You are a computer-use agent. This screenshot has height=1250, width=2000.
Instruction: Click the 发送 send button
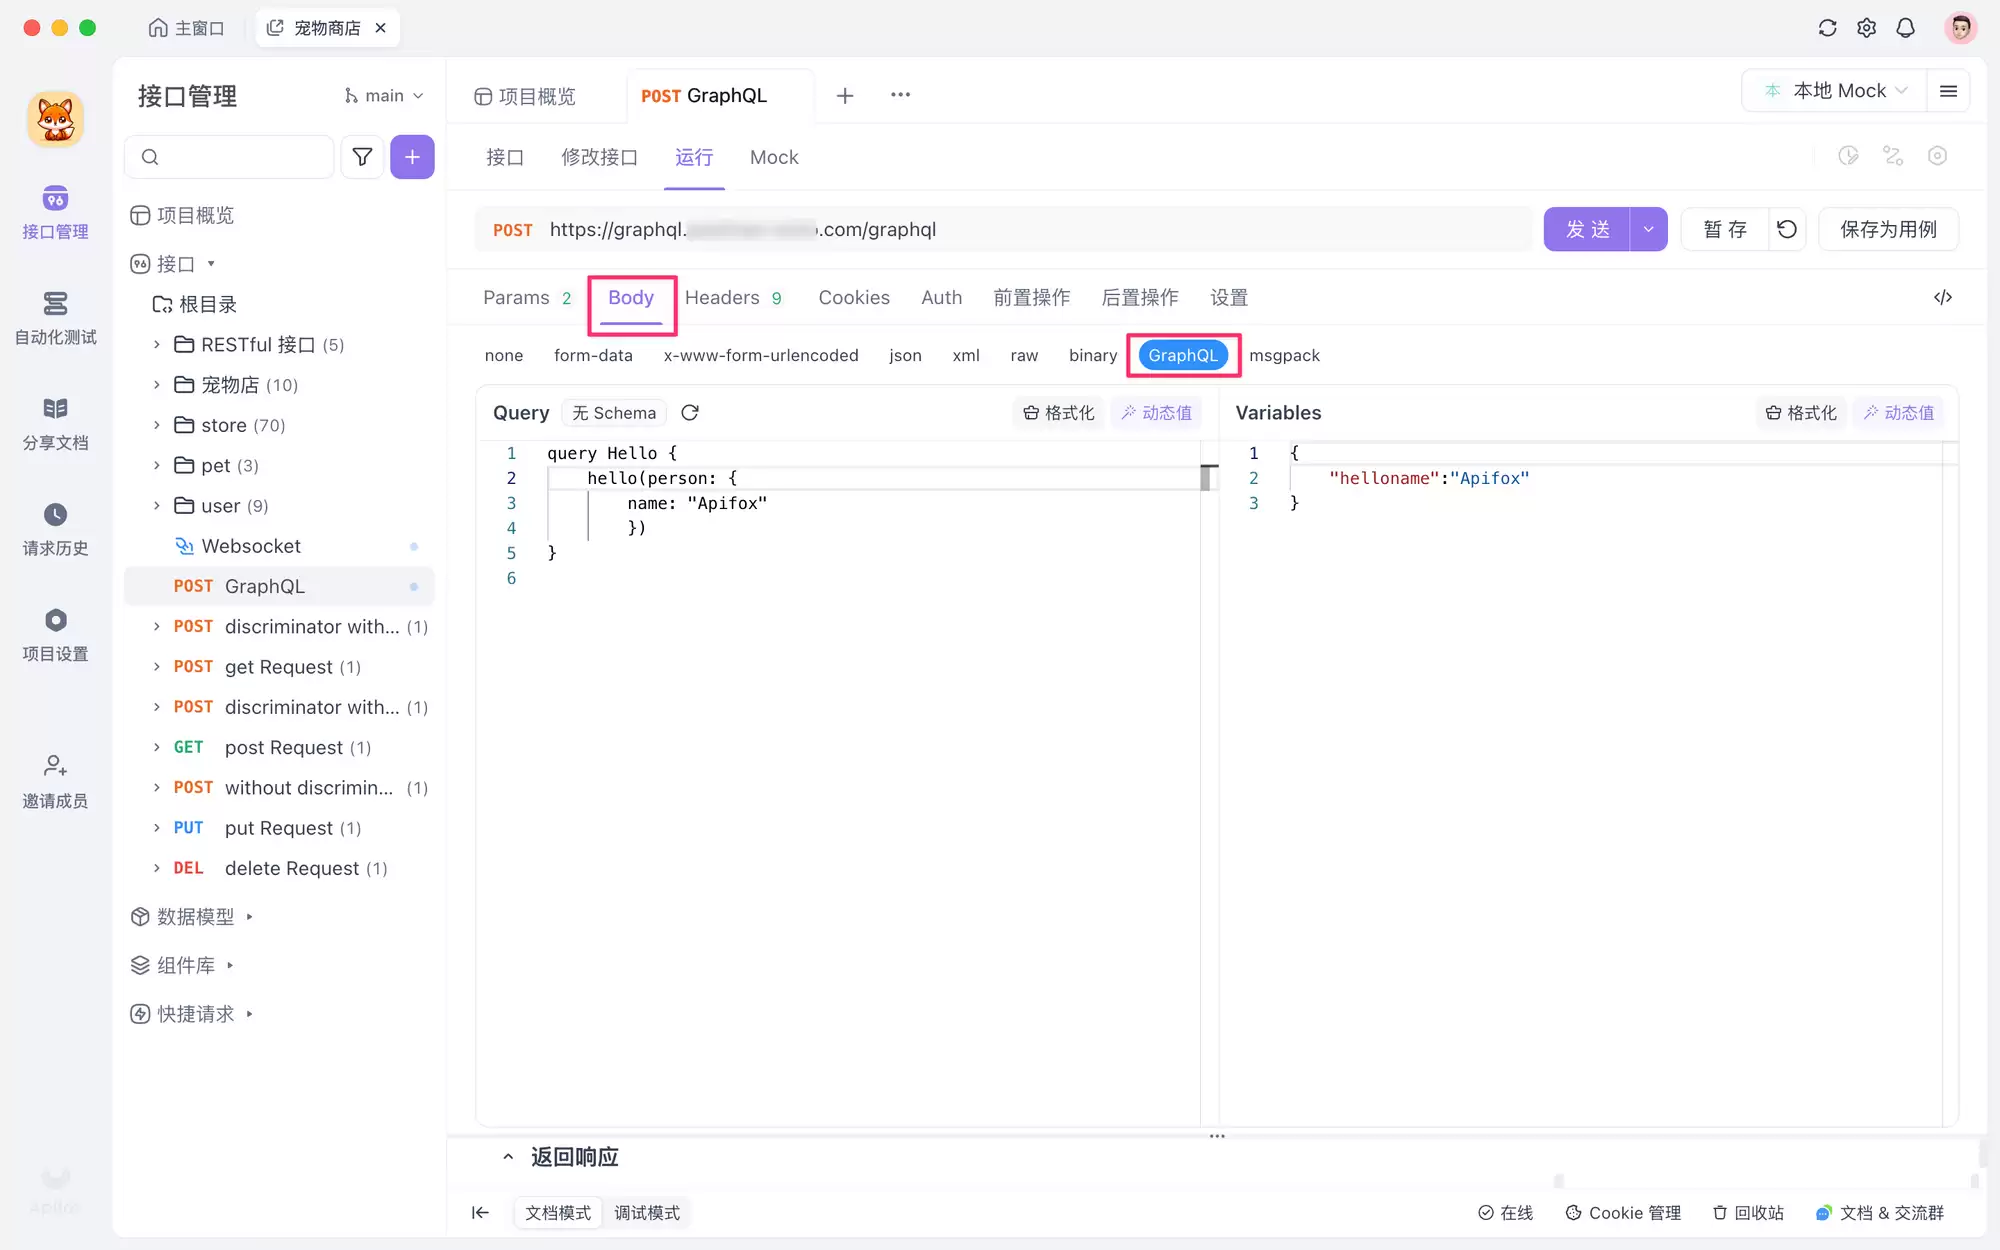[x=1587, y=229]
